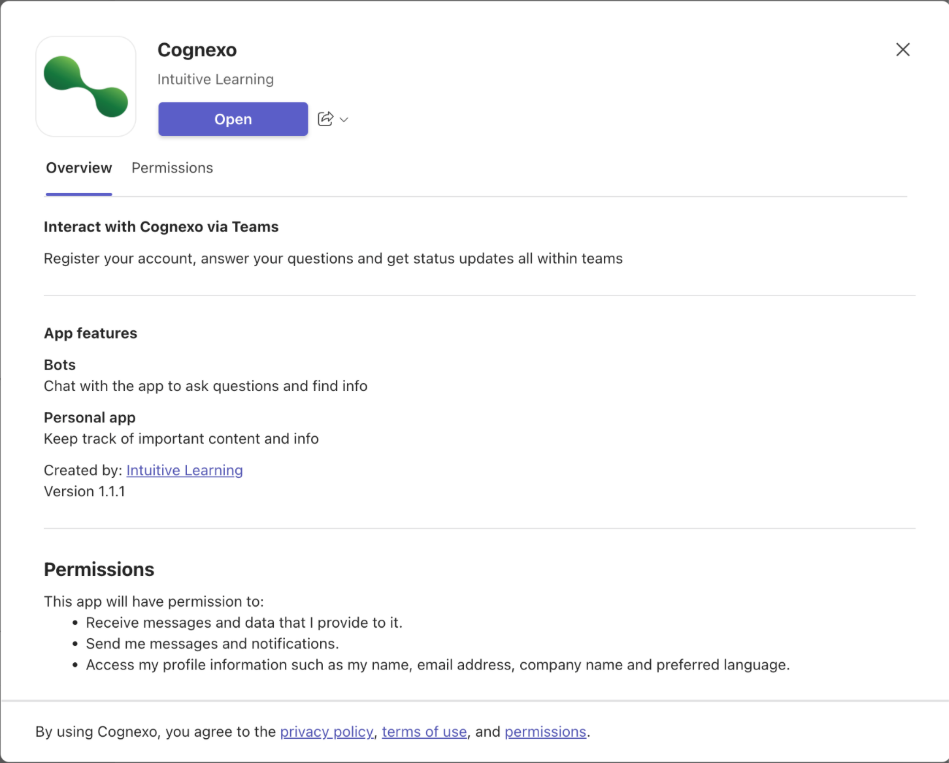Close the Cognexo app details dialog
Image resolution: width=949 pixels, height=763 pixels.
(x=902, y=50)
